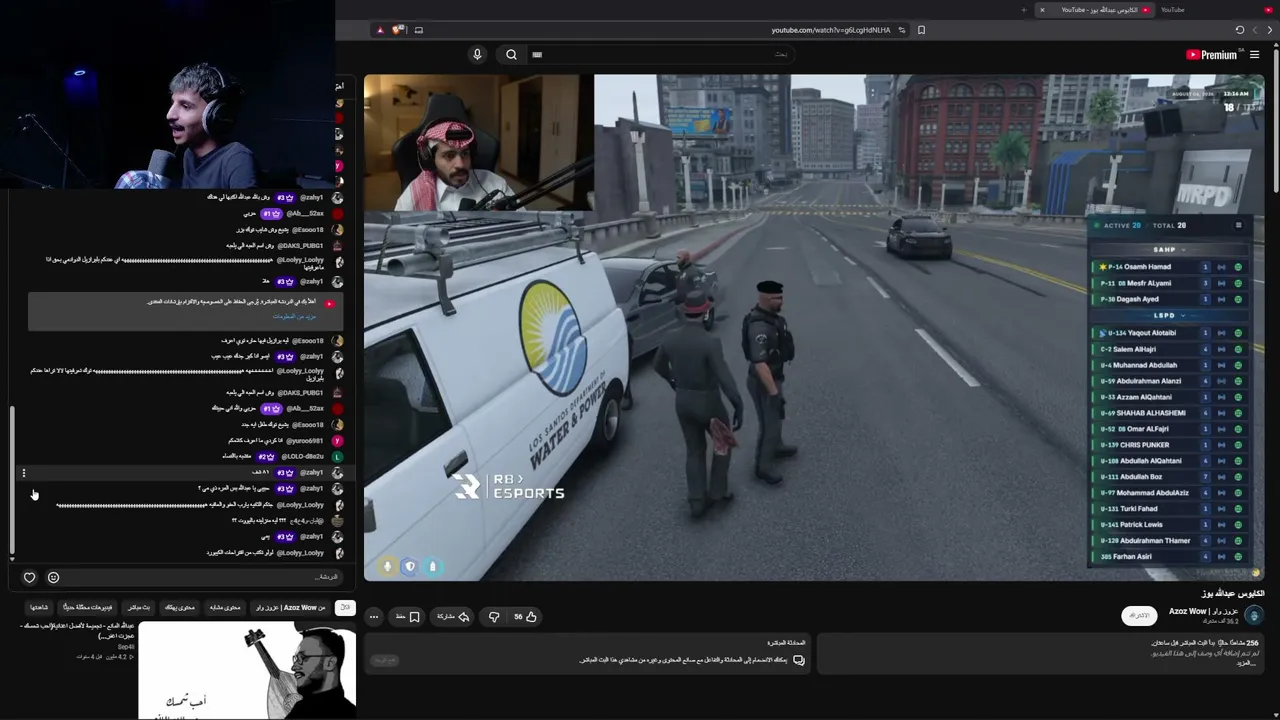Share the video using the arrow button

pos(453,617)
